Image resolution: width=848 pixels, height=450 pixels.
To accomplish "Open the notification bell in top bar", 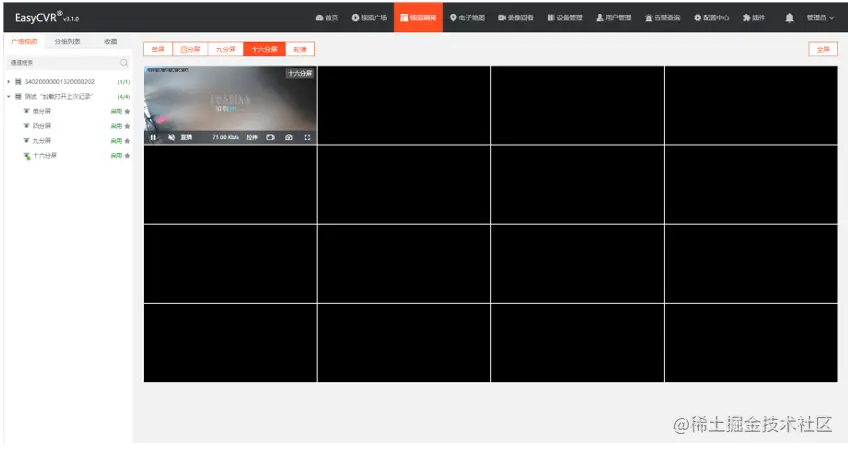I will 789,18.
